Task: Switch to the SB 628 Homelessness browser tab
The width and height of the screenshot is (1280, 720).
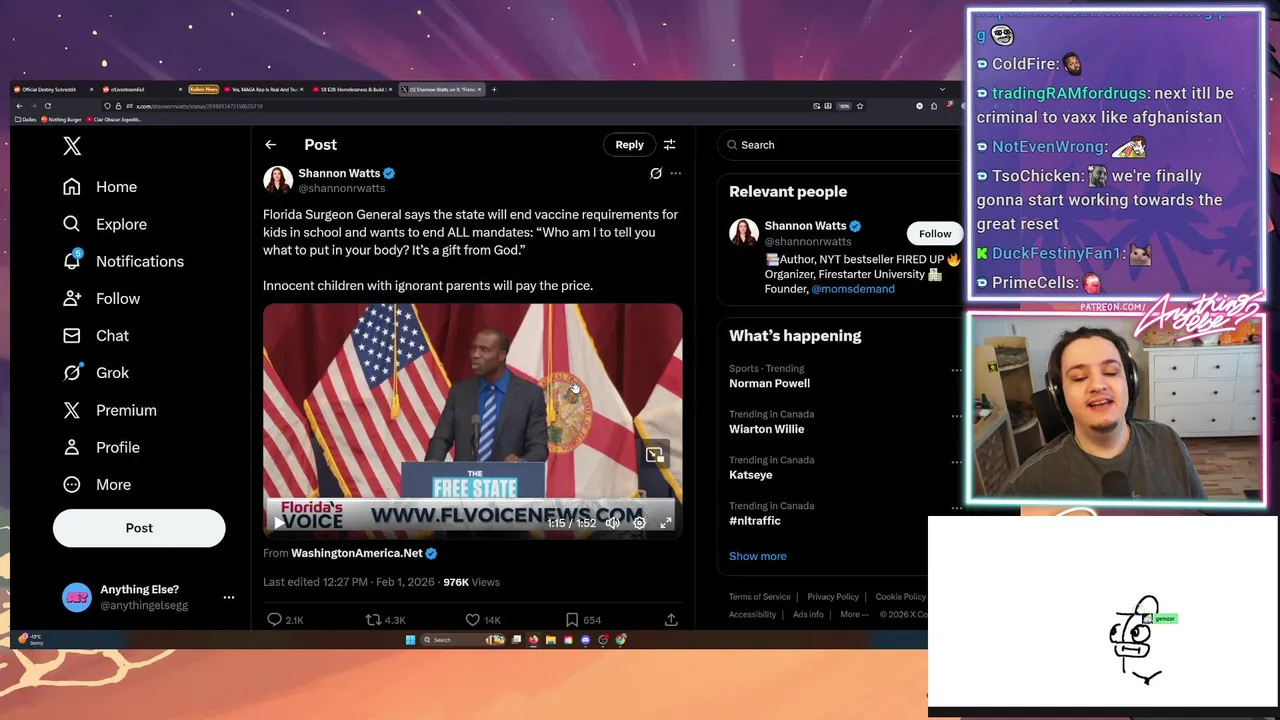Action: tap(353, 89)
